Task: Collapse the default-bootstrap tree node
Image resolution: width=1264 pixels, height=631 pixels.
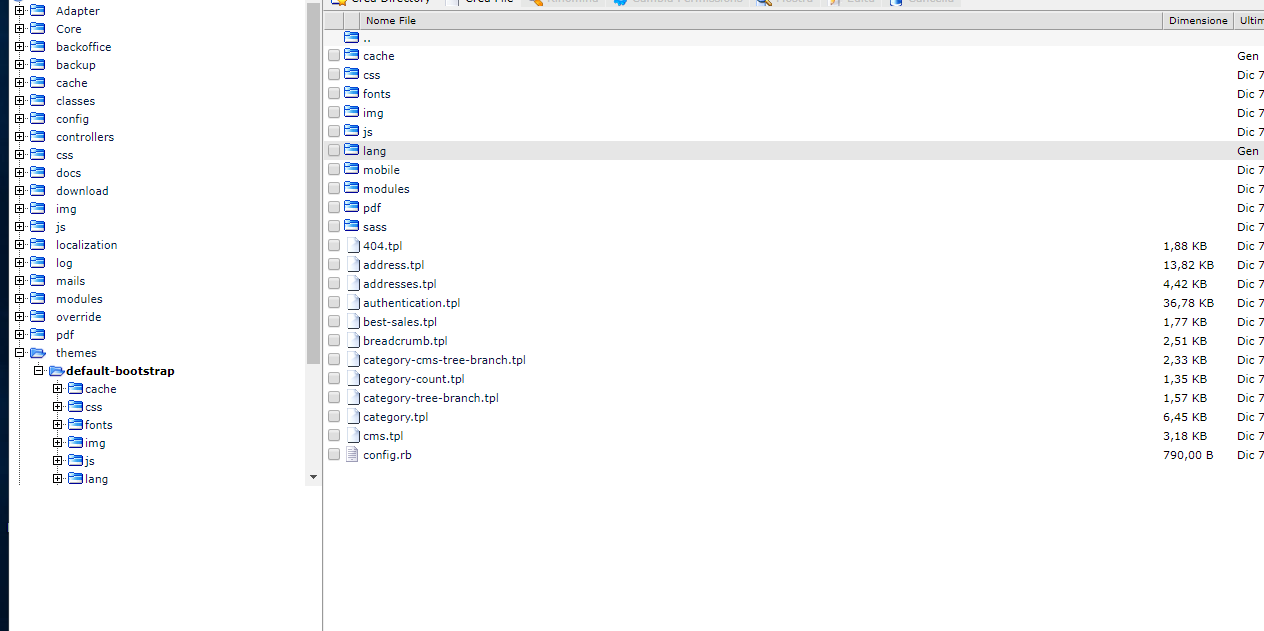Action: coord(39,370)
